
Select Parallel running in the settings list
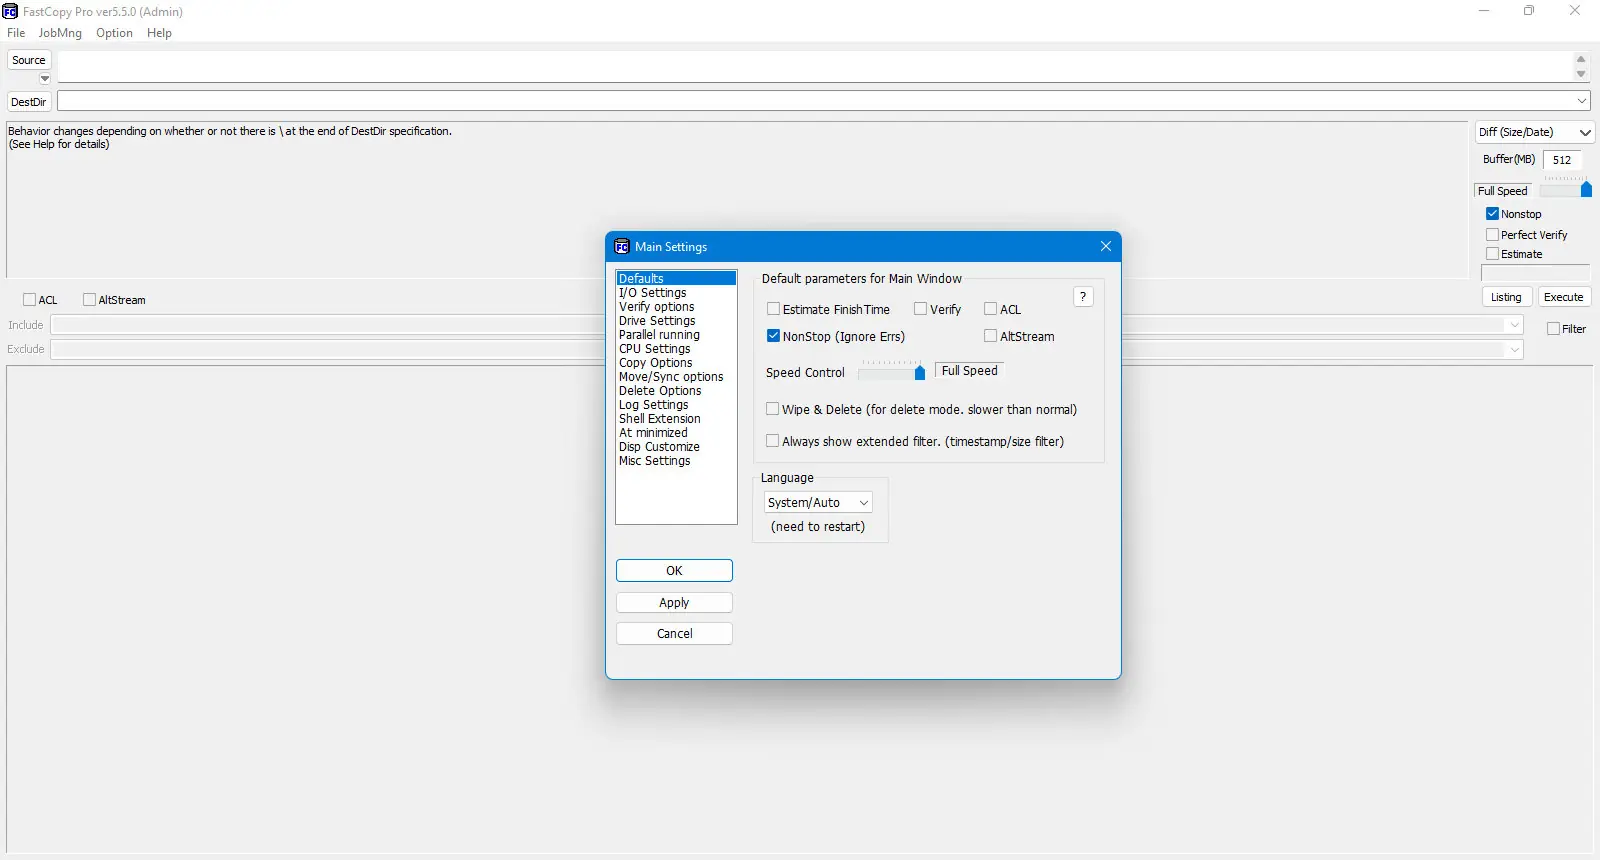676,335
